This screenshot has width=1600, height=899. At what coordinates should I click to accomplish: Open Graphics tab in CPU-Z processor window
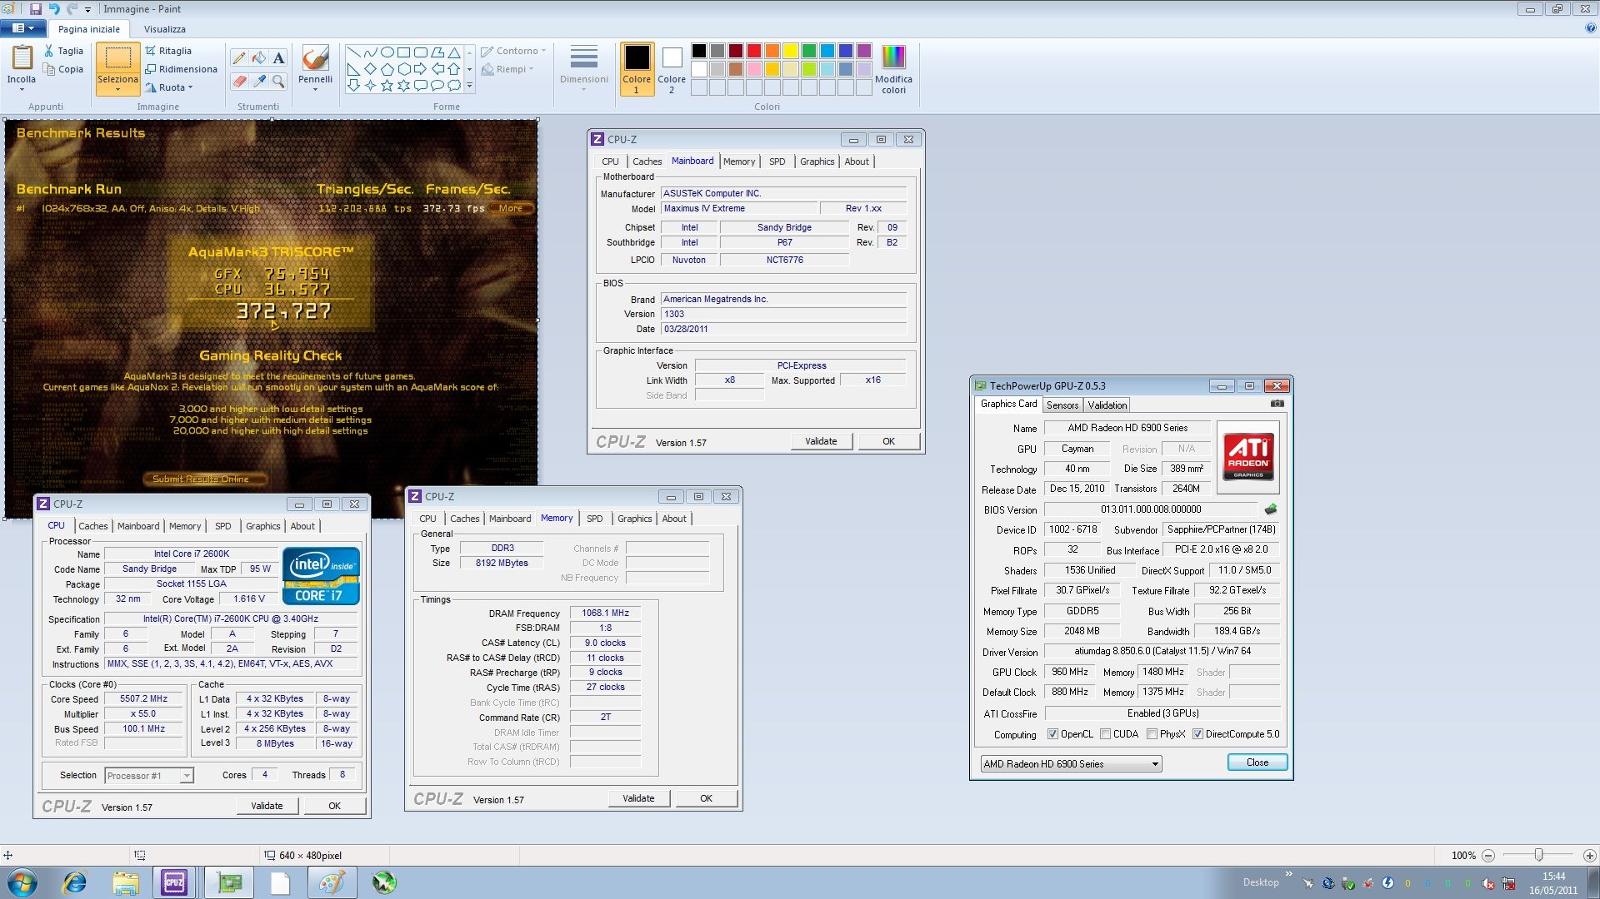(263, 526)
